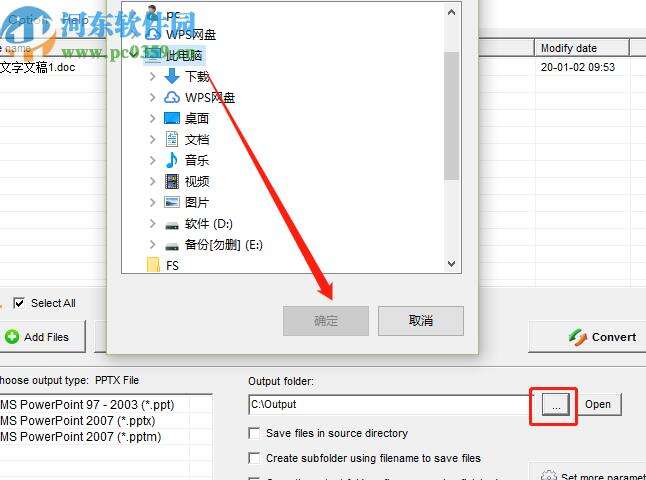646x480 pixels.
Task: Select the 音乐 music note icon
Action: pos(172,160)
